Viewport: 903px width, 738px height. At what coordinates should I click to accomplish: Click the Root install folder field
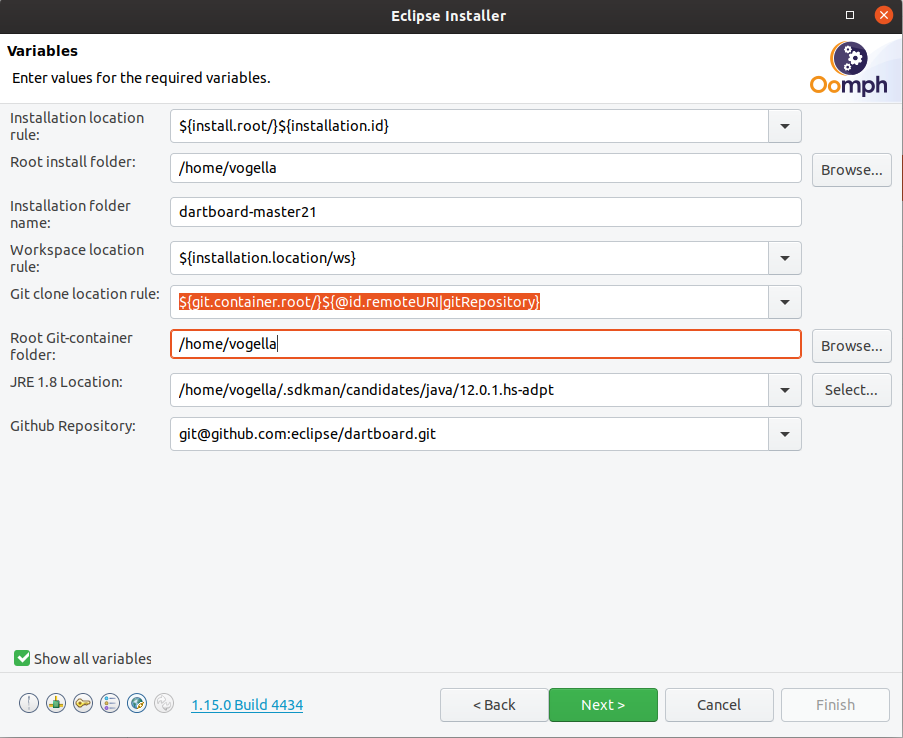[x=485, y=168]
